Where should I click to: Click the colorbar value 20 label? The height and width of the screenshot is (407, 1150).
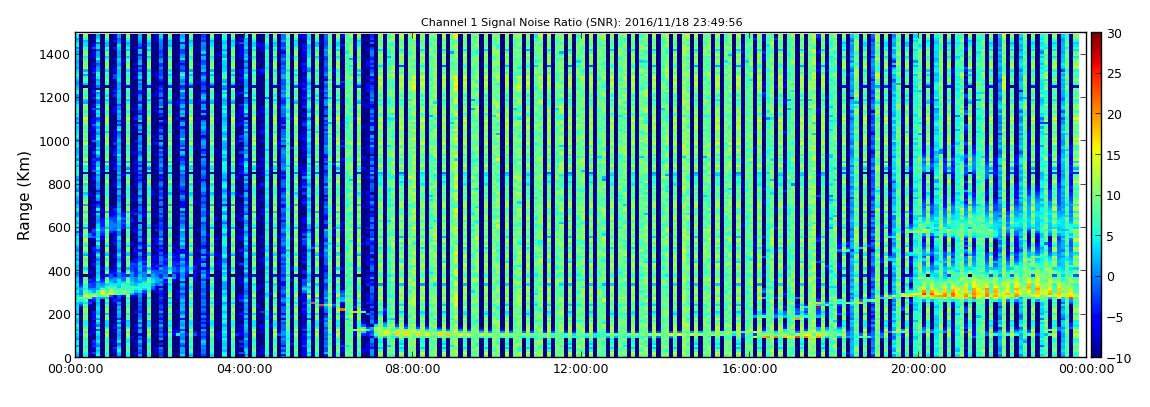(1115, 114)
